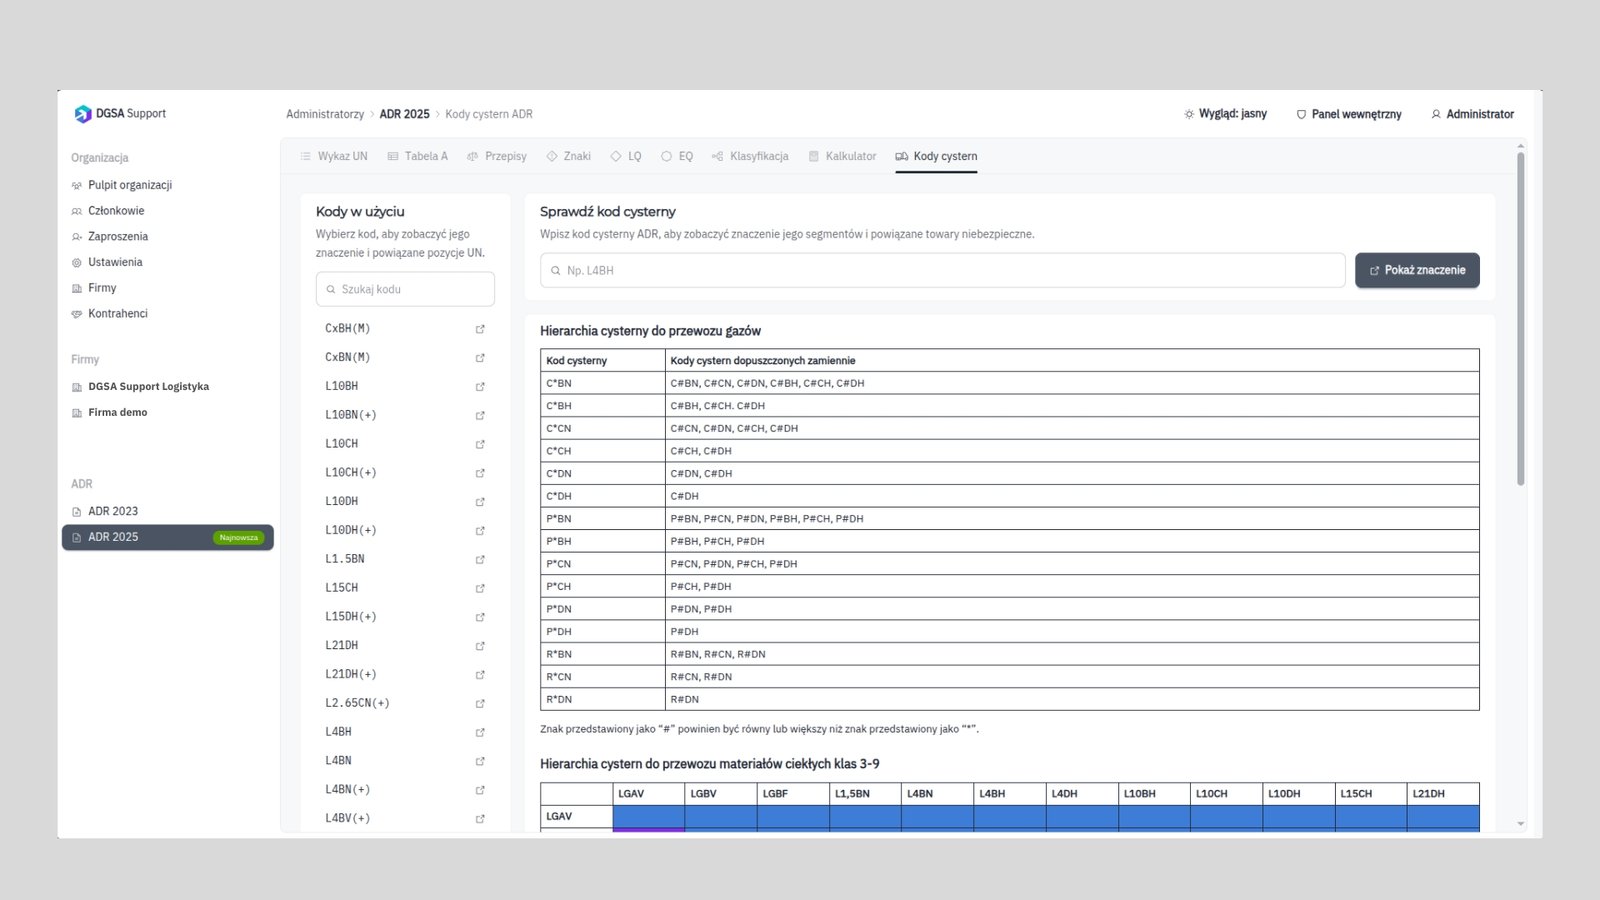The width and height of the screenshot is (1600, 900).
Task: Open the Administrator user menu
Action: pyautogui.click(x=1472, y=114)
